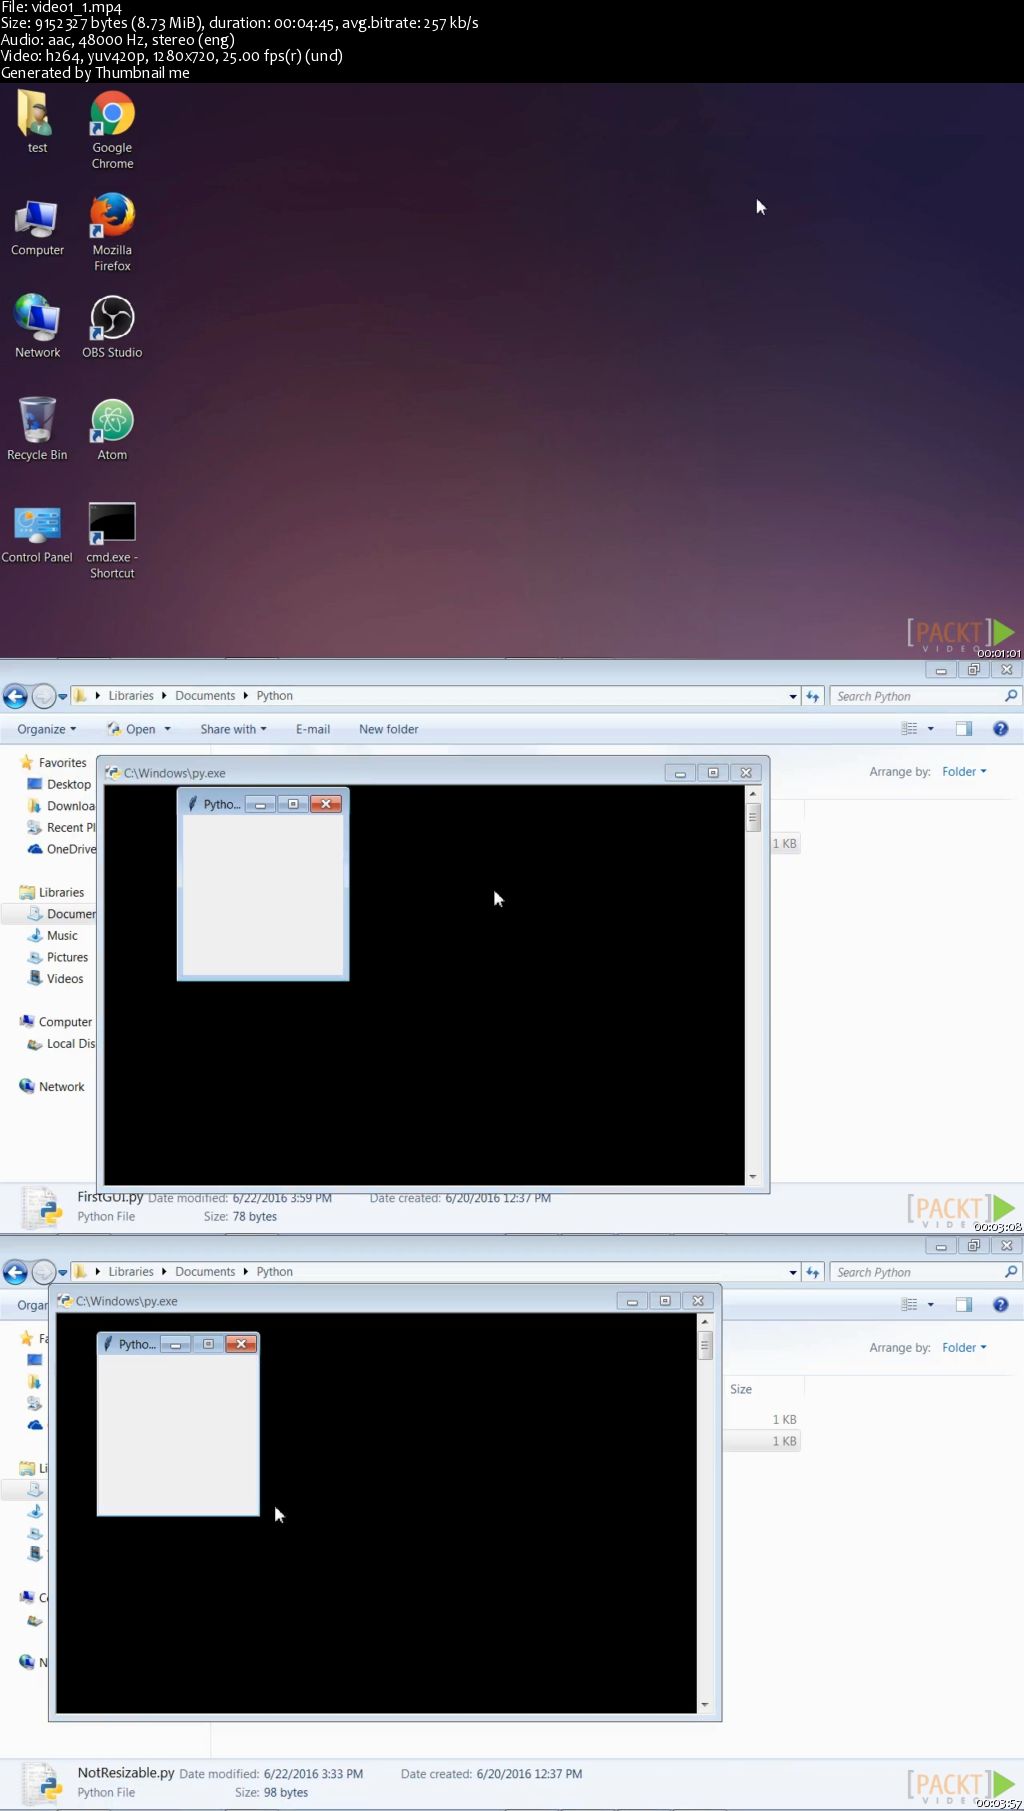Click the Back arrow in the middle frame Explorer
Image resolution: width=1024 pixels, height=1811 pixels.
tap(15, 696)
